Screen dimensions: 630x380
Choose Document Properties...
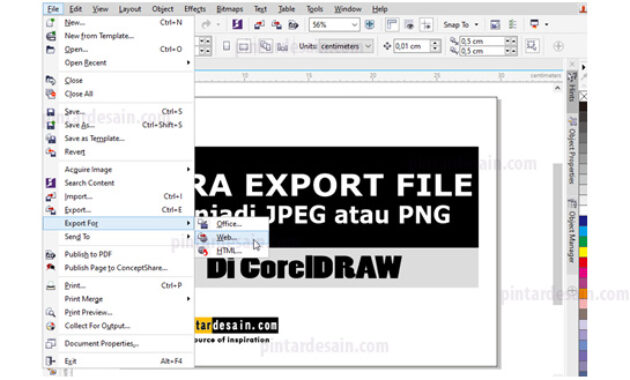119,343
